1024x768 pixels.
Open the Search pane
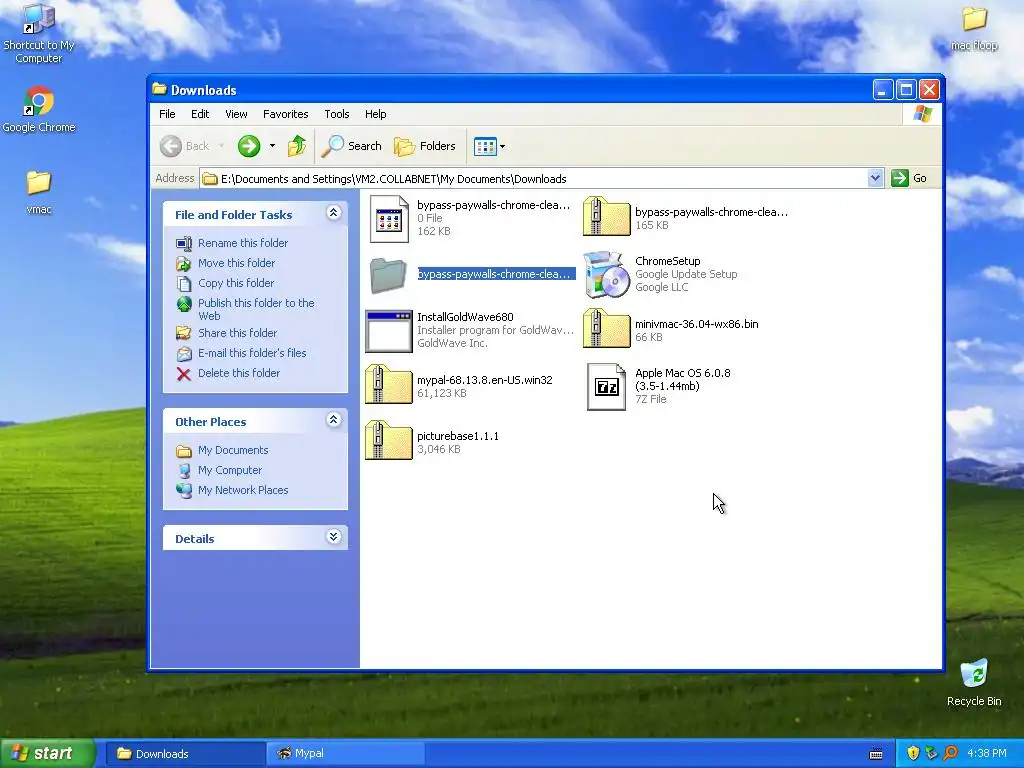(351, 146)
